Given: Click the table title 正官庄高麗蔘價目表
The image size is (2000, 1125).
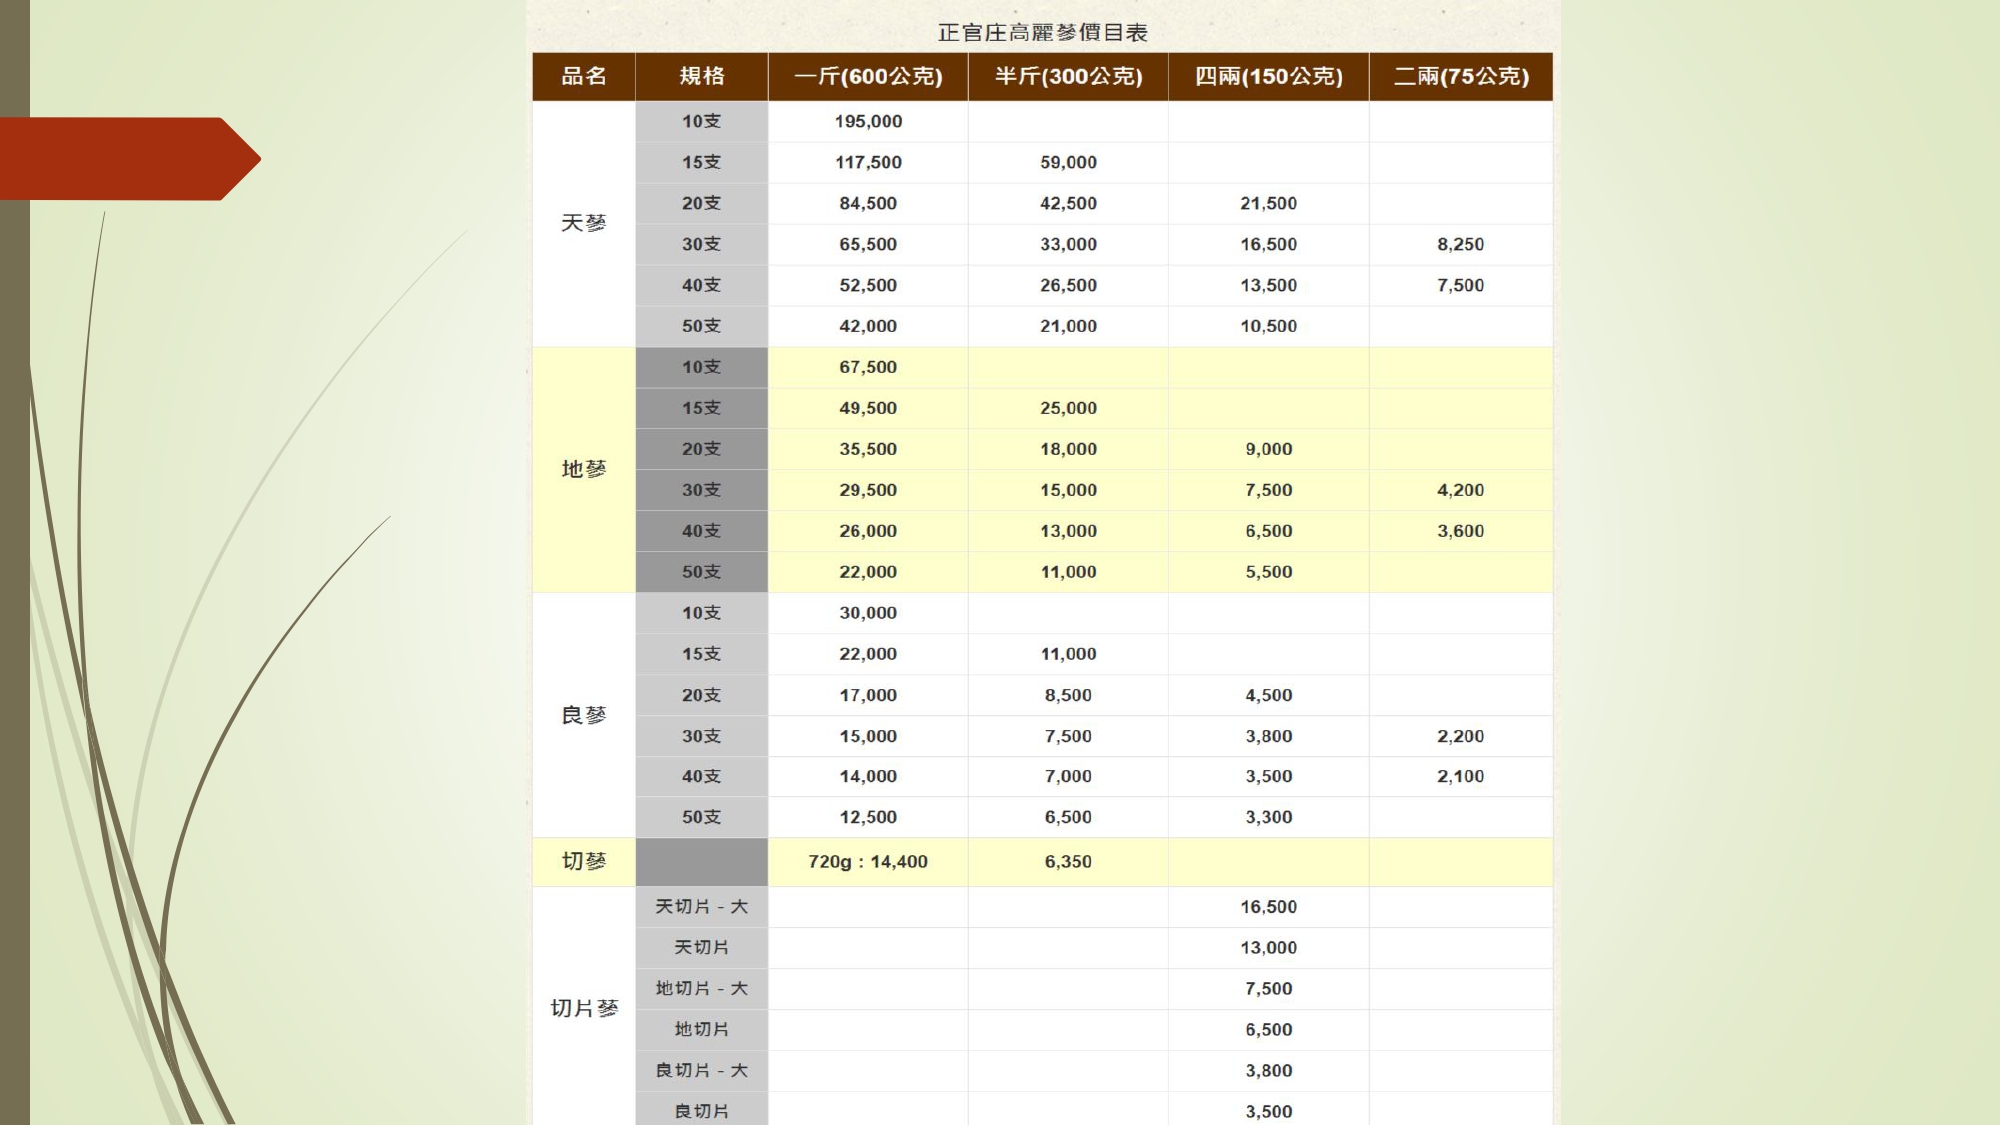Looking at the screenshot, I should (x=1040, y=30).
